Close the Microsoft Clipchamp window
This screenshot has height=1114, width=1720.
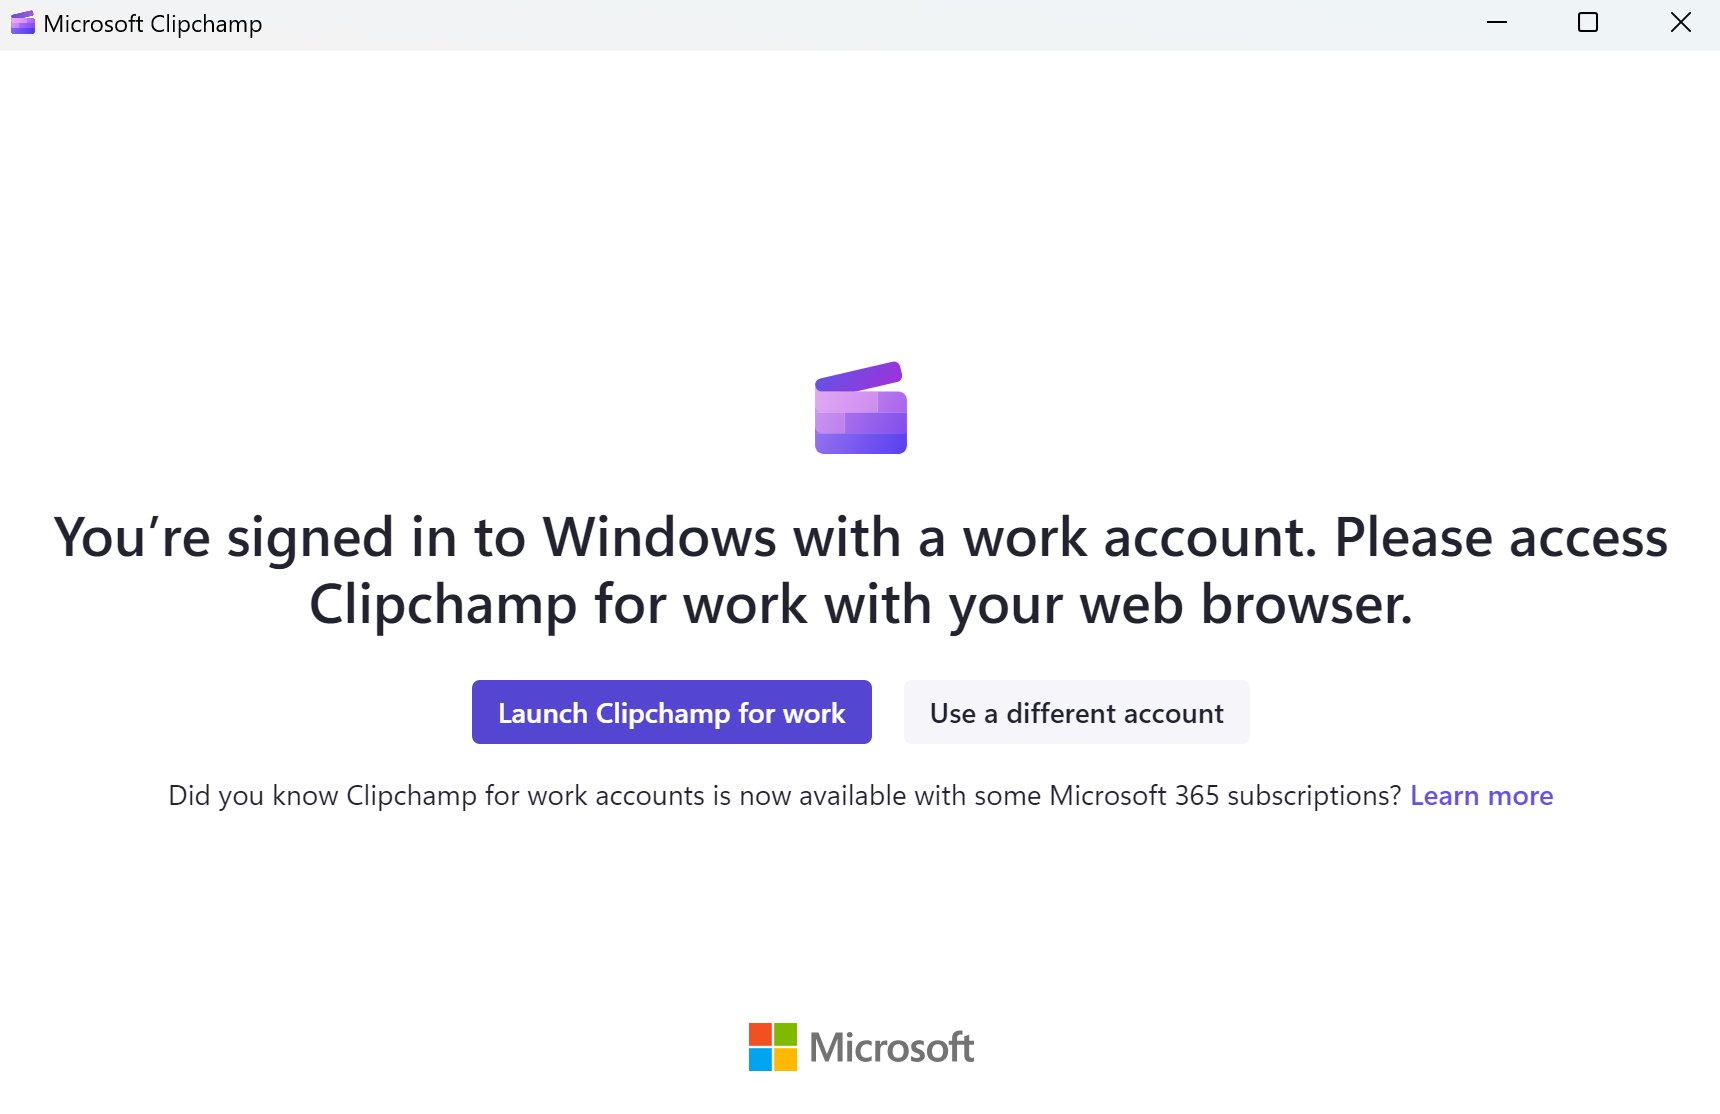(1679, 22)
